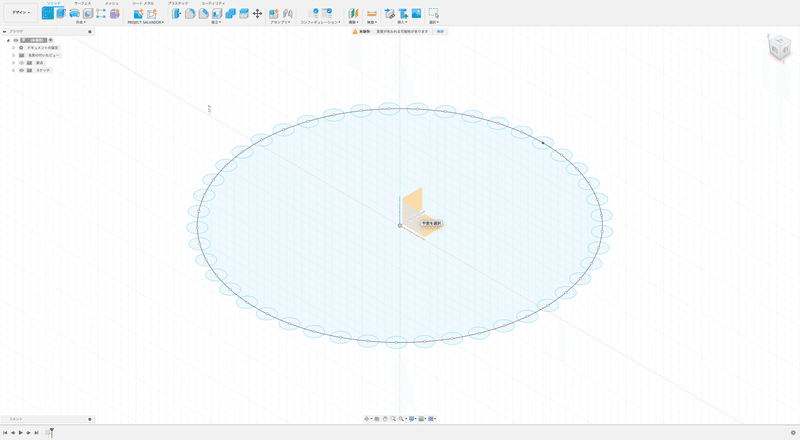
Task: Toggle visibility of the Sketches folder
Action: pos(21,70)
